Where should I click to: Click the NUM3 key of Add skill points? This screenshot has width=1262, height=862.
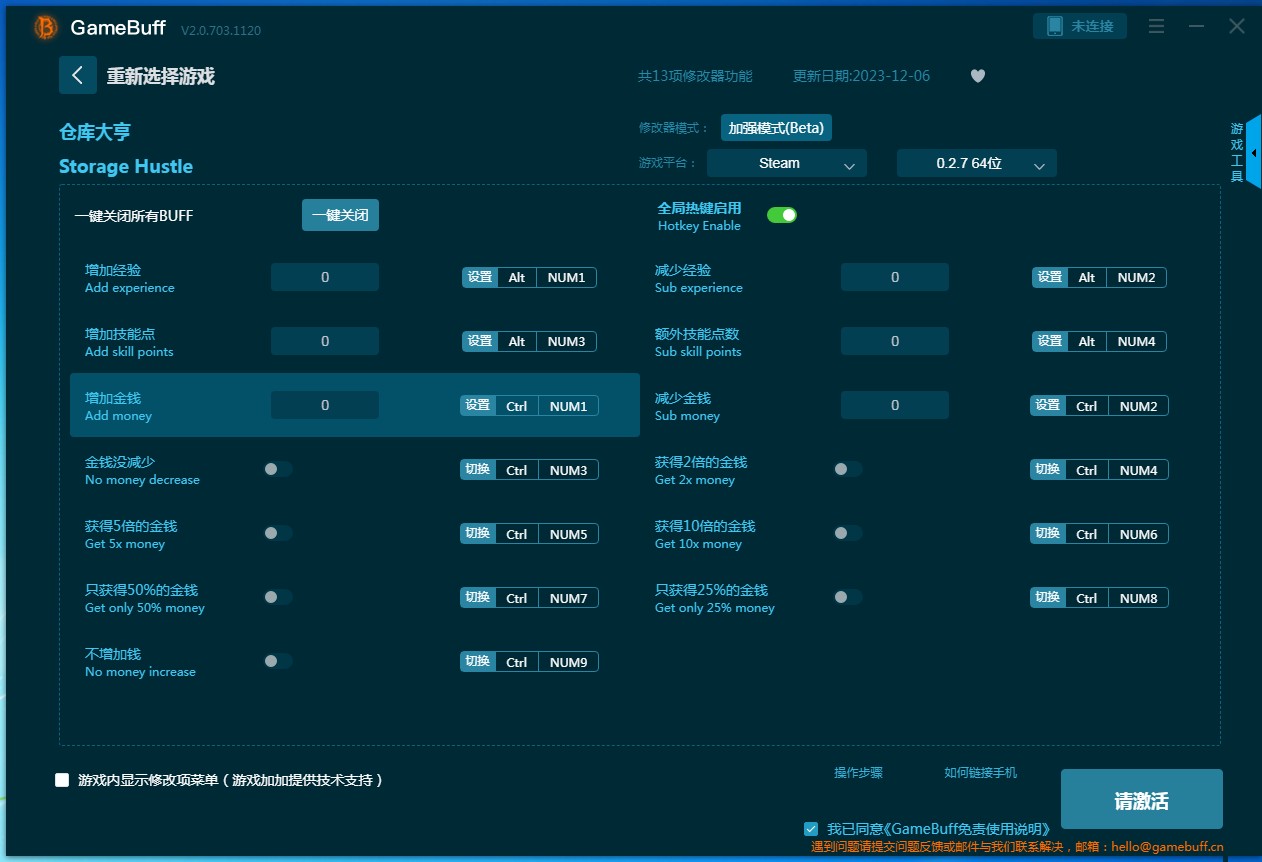[567, 341]
